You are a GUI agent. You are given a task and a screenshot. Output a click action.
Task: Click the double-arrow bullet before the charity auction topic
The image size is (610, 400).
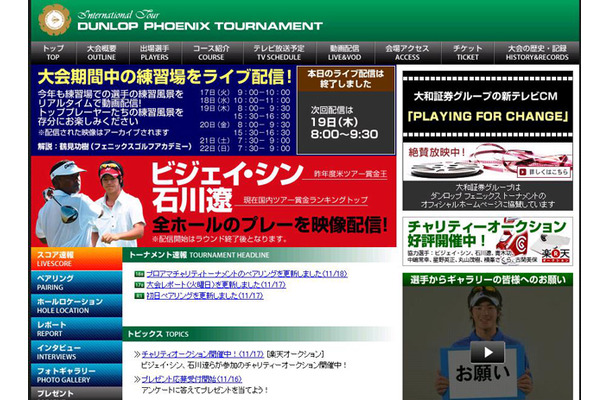click(x=137, y=354)
